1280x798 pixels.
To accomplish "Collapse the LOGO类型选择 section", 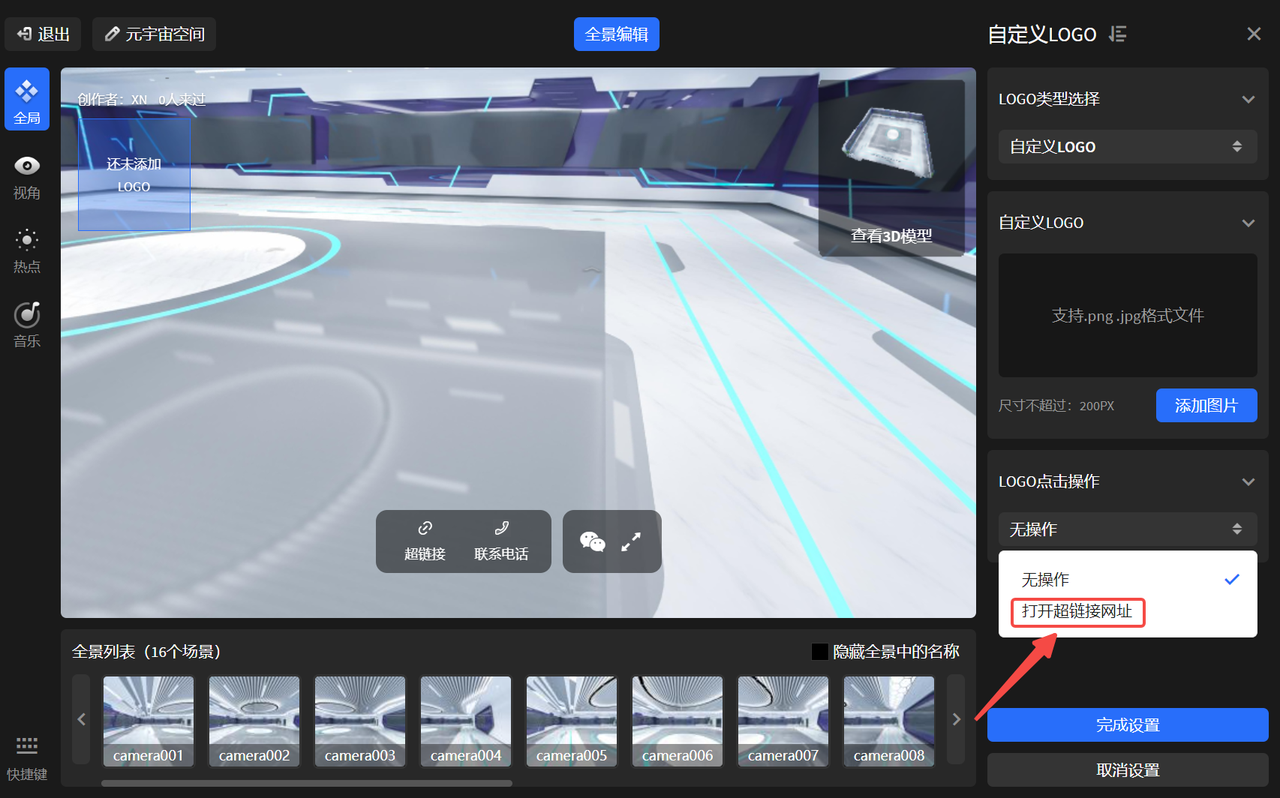I will 1247,99.
